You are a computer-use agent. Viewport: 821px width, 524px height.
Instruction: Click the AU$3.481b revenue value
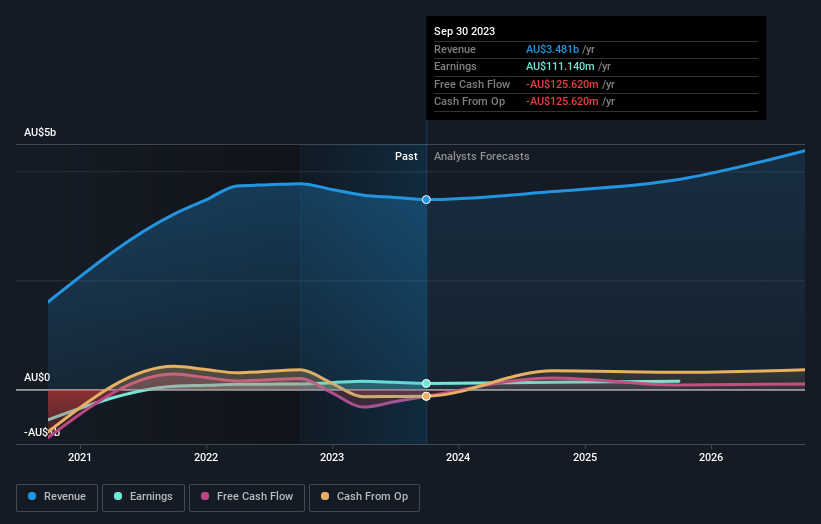coord(552,49)
